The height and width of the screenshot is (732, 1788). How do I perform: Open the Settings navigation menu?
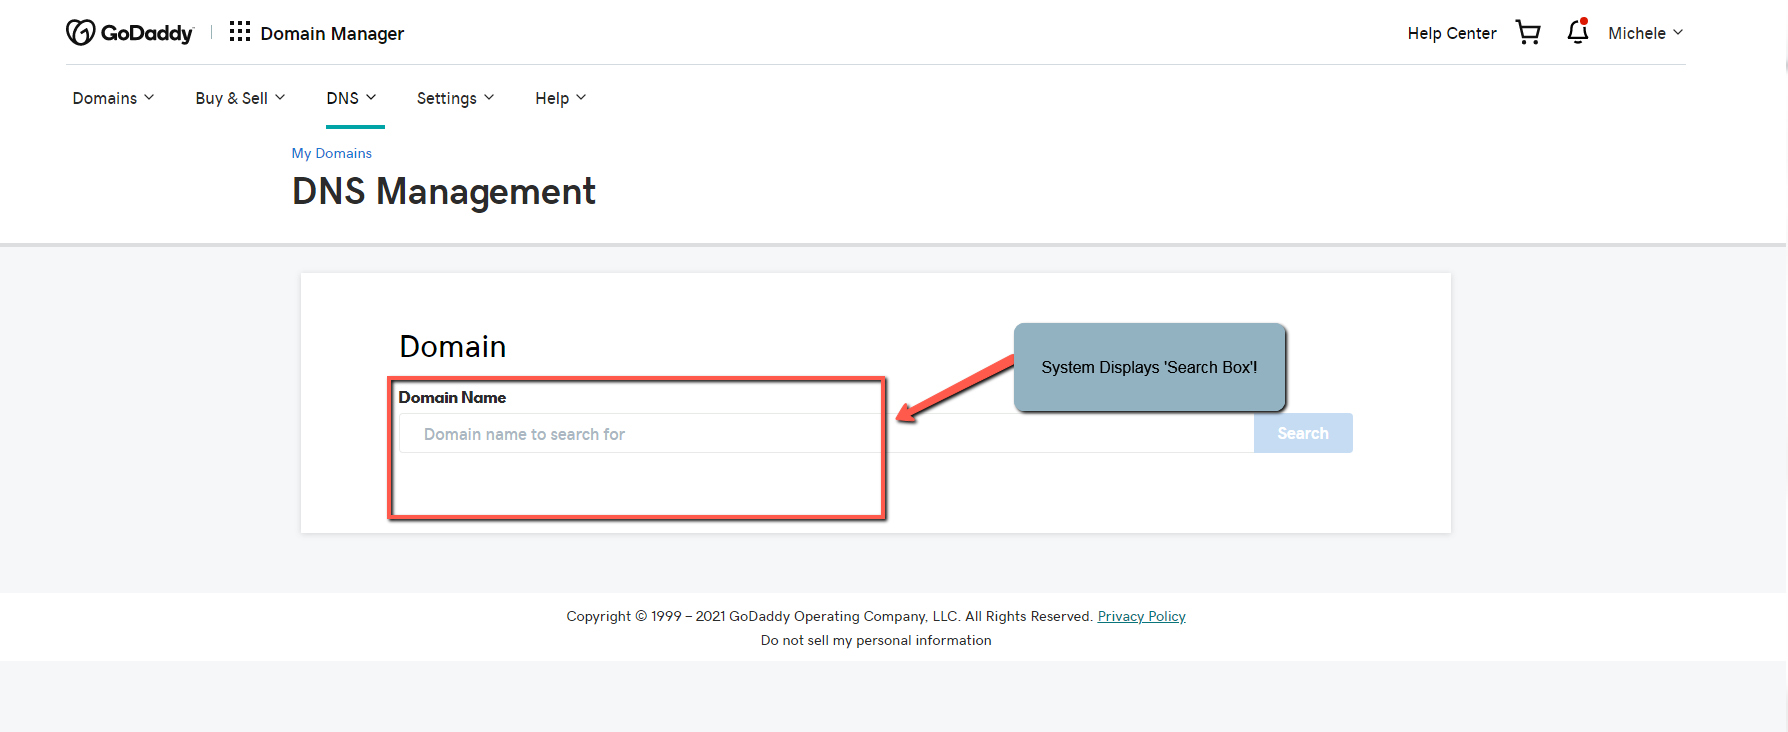tap(455, 98)
